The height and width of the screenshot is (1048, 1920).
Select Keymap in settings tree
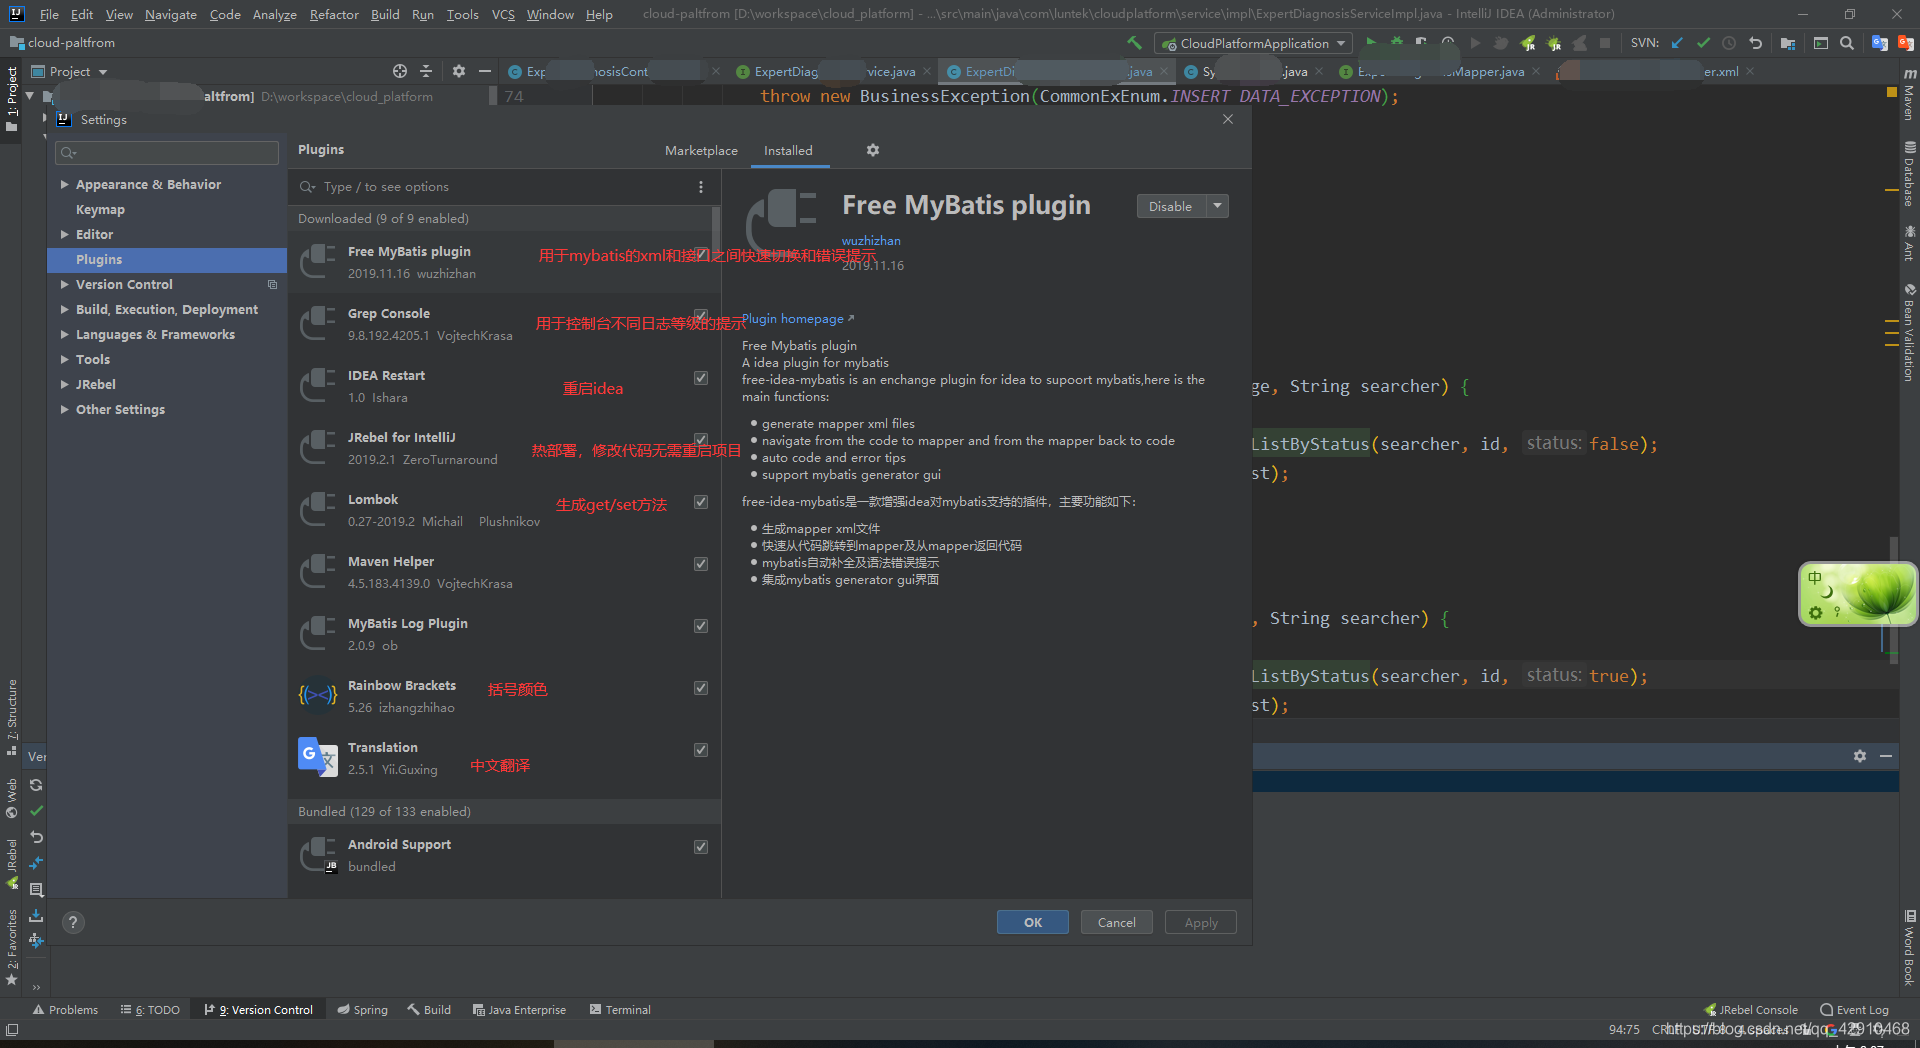click(x=100, y=210)
